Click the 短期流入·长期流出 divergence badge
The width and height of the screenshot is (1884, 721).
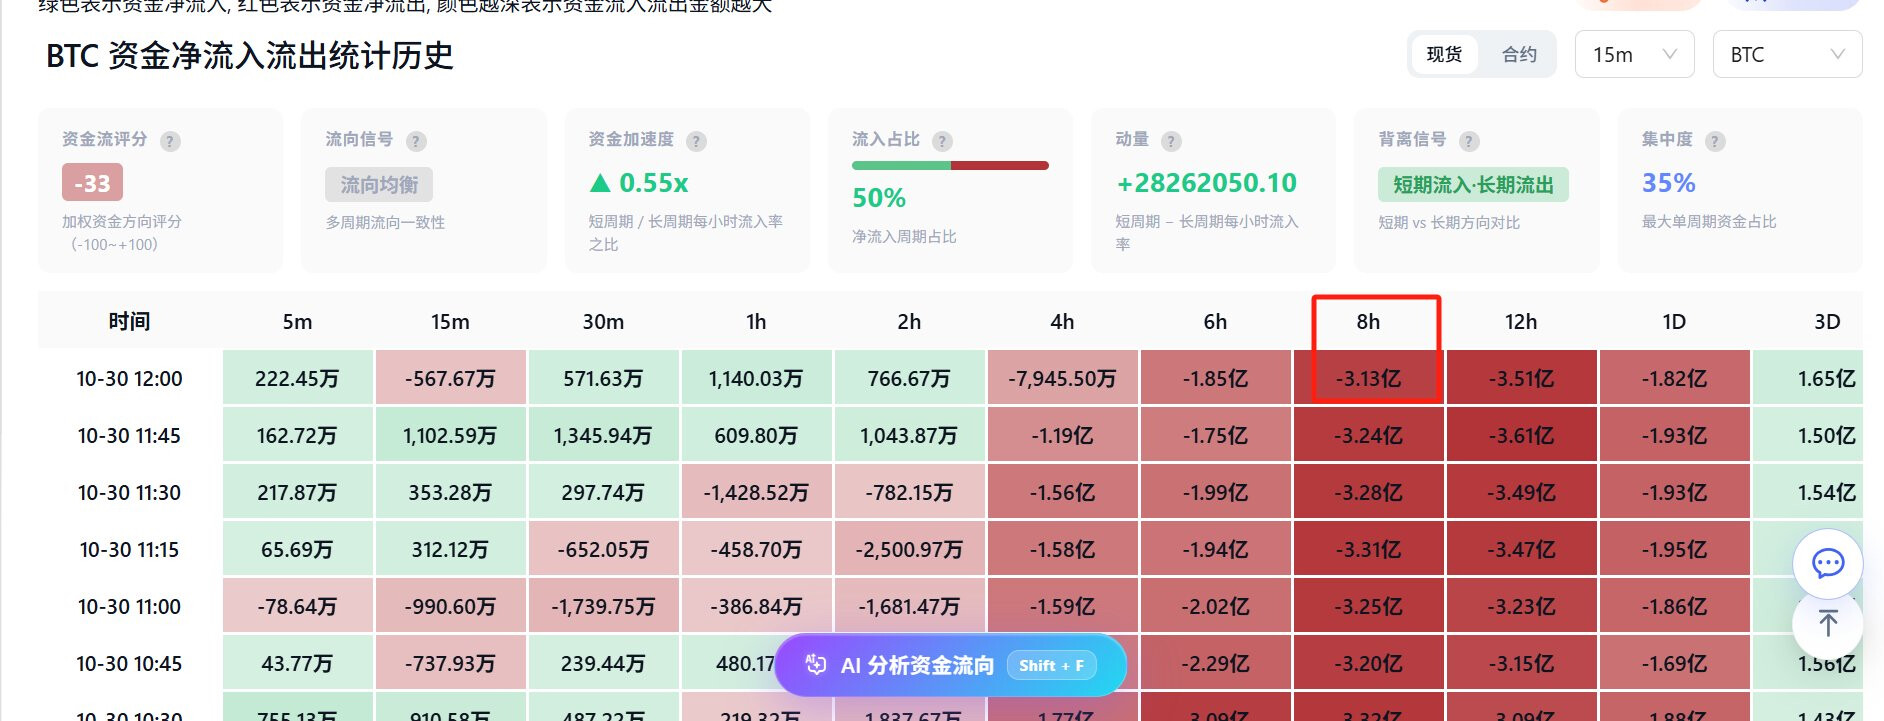(x=1473, y=185)
